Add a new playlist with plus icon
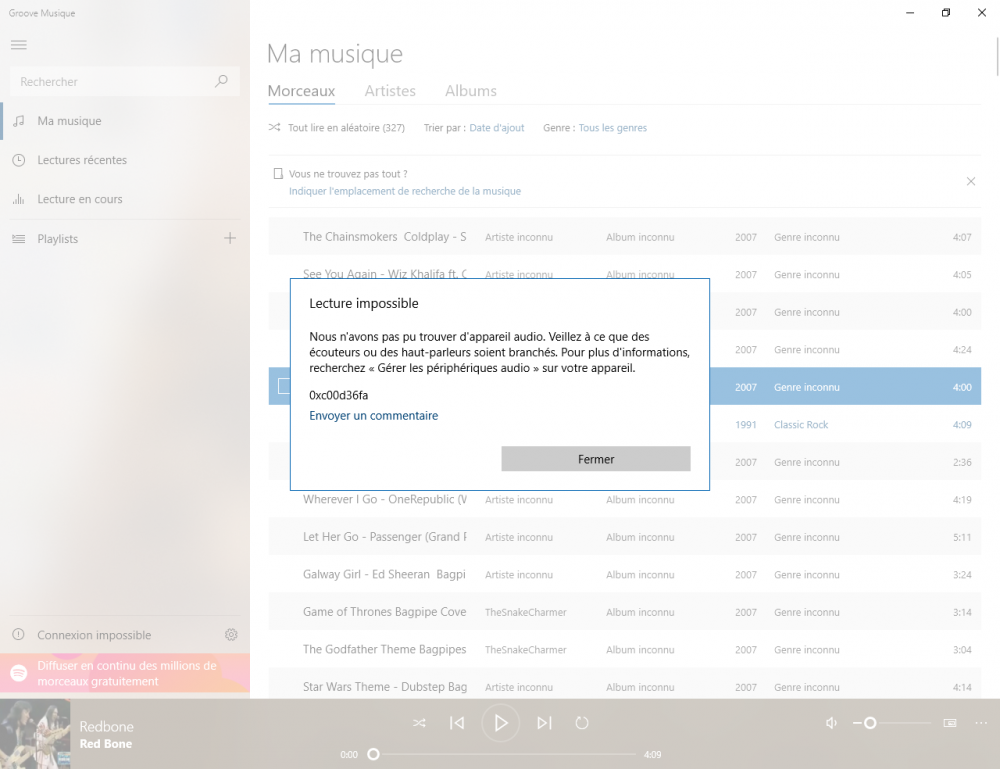The width and height of the screenshot is (1000, 769). pyautogui.click(x=230, y=238)
